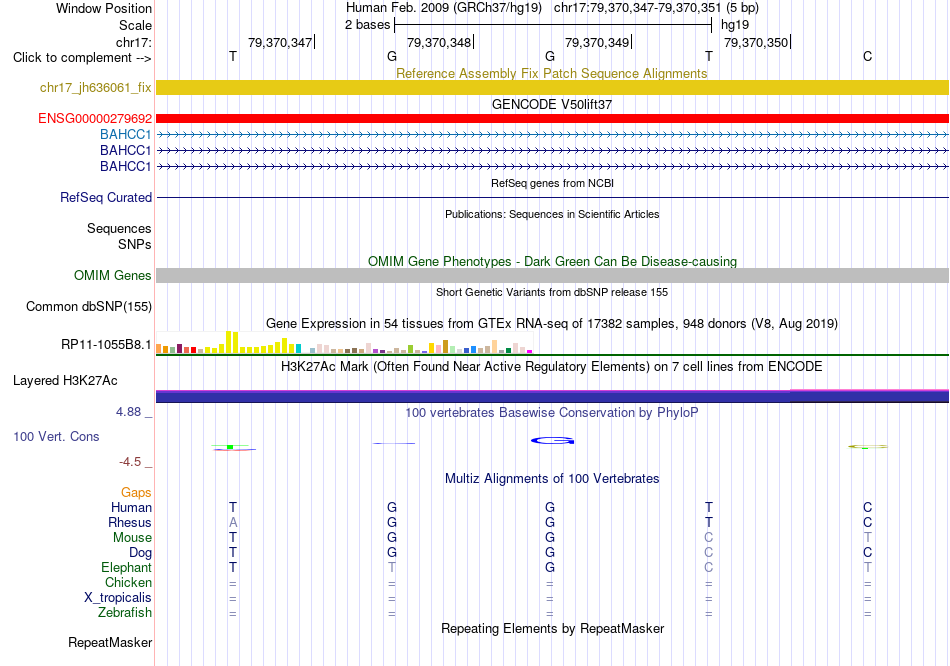Click Publications: Sequences in Scientific Articles title
This screenshot has height=666, width=950.
click(x=552, y=214)
